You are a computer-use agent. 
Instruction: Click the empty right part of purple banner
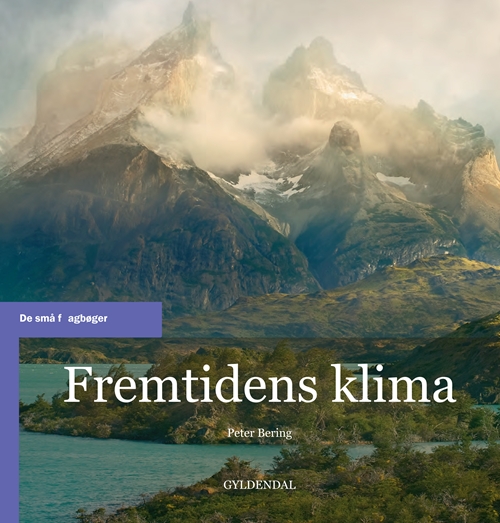135,319
